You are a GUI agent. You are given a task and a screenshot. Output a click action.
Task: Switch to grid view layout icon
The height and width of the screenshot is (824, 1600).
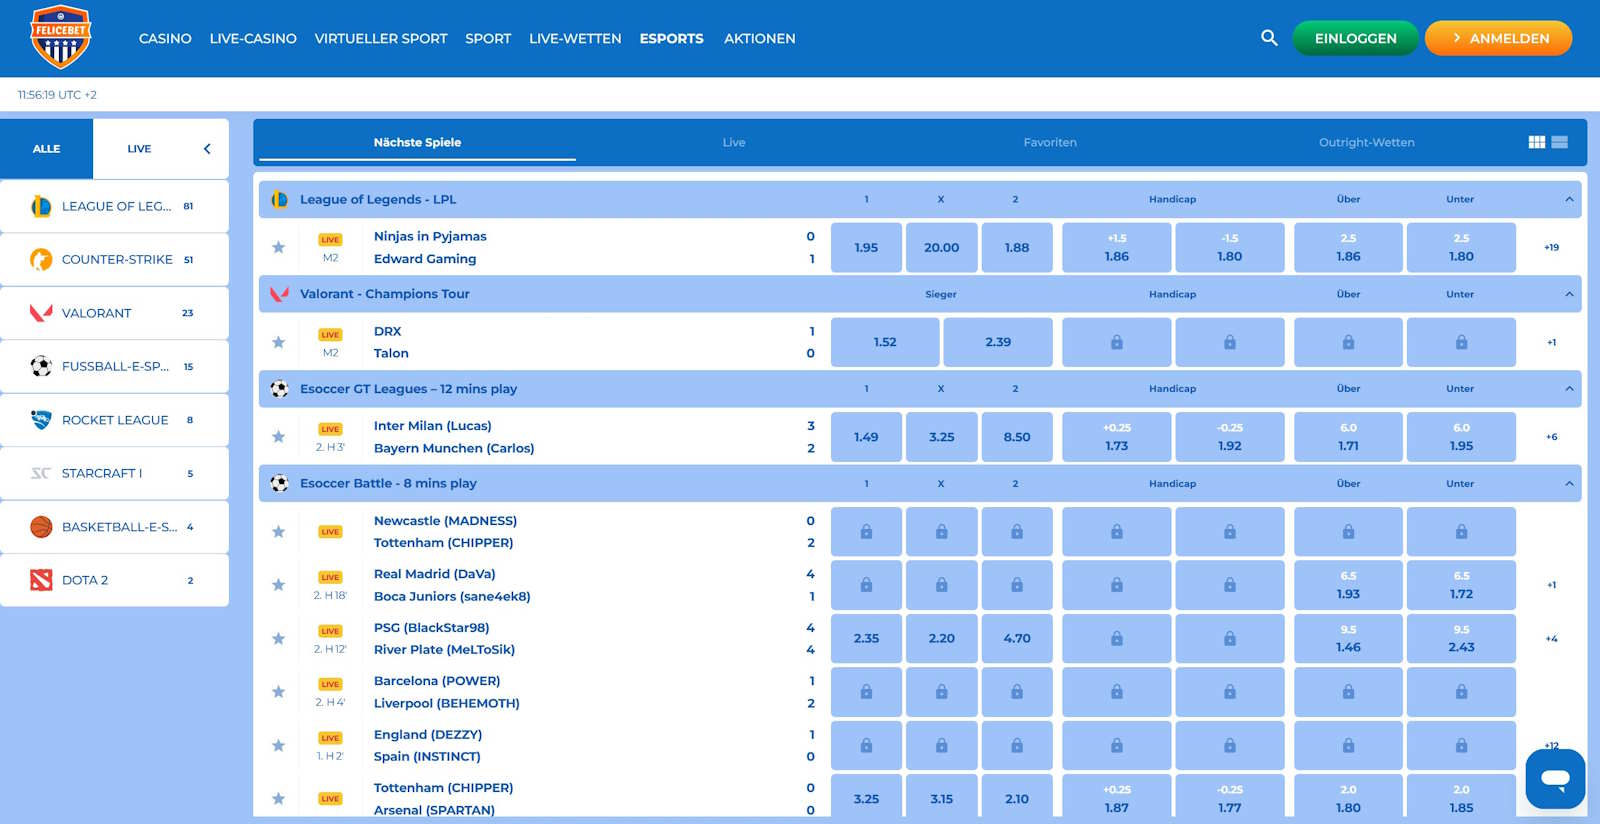[1537, 142]
